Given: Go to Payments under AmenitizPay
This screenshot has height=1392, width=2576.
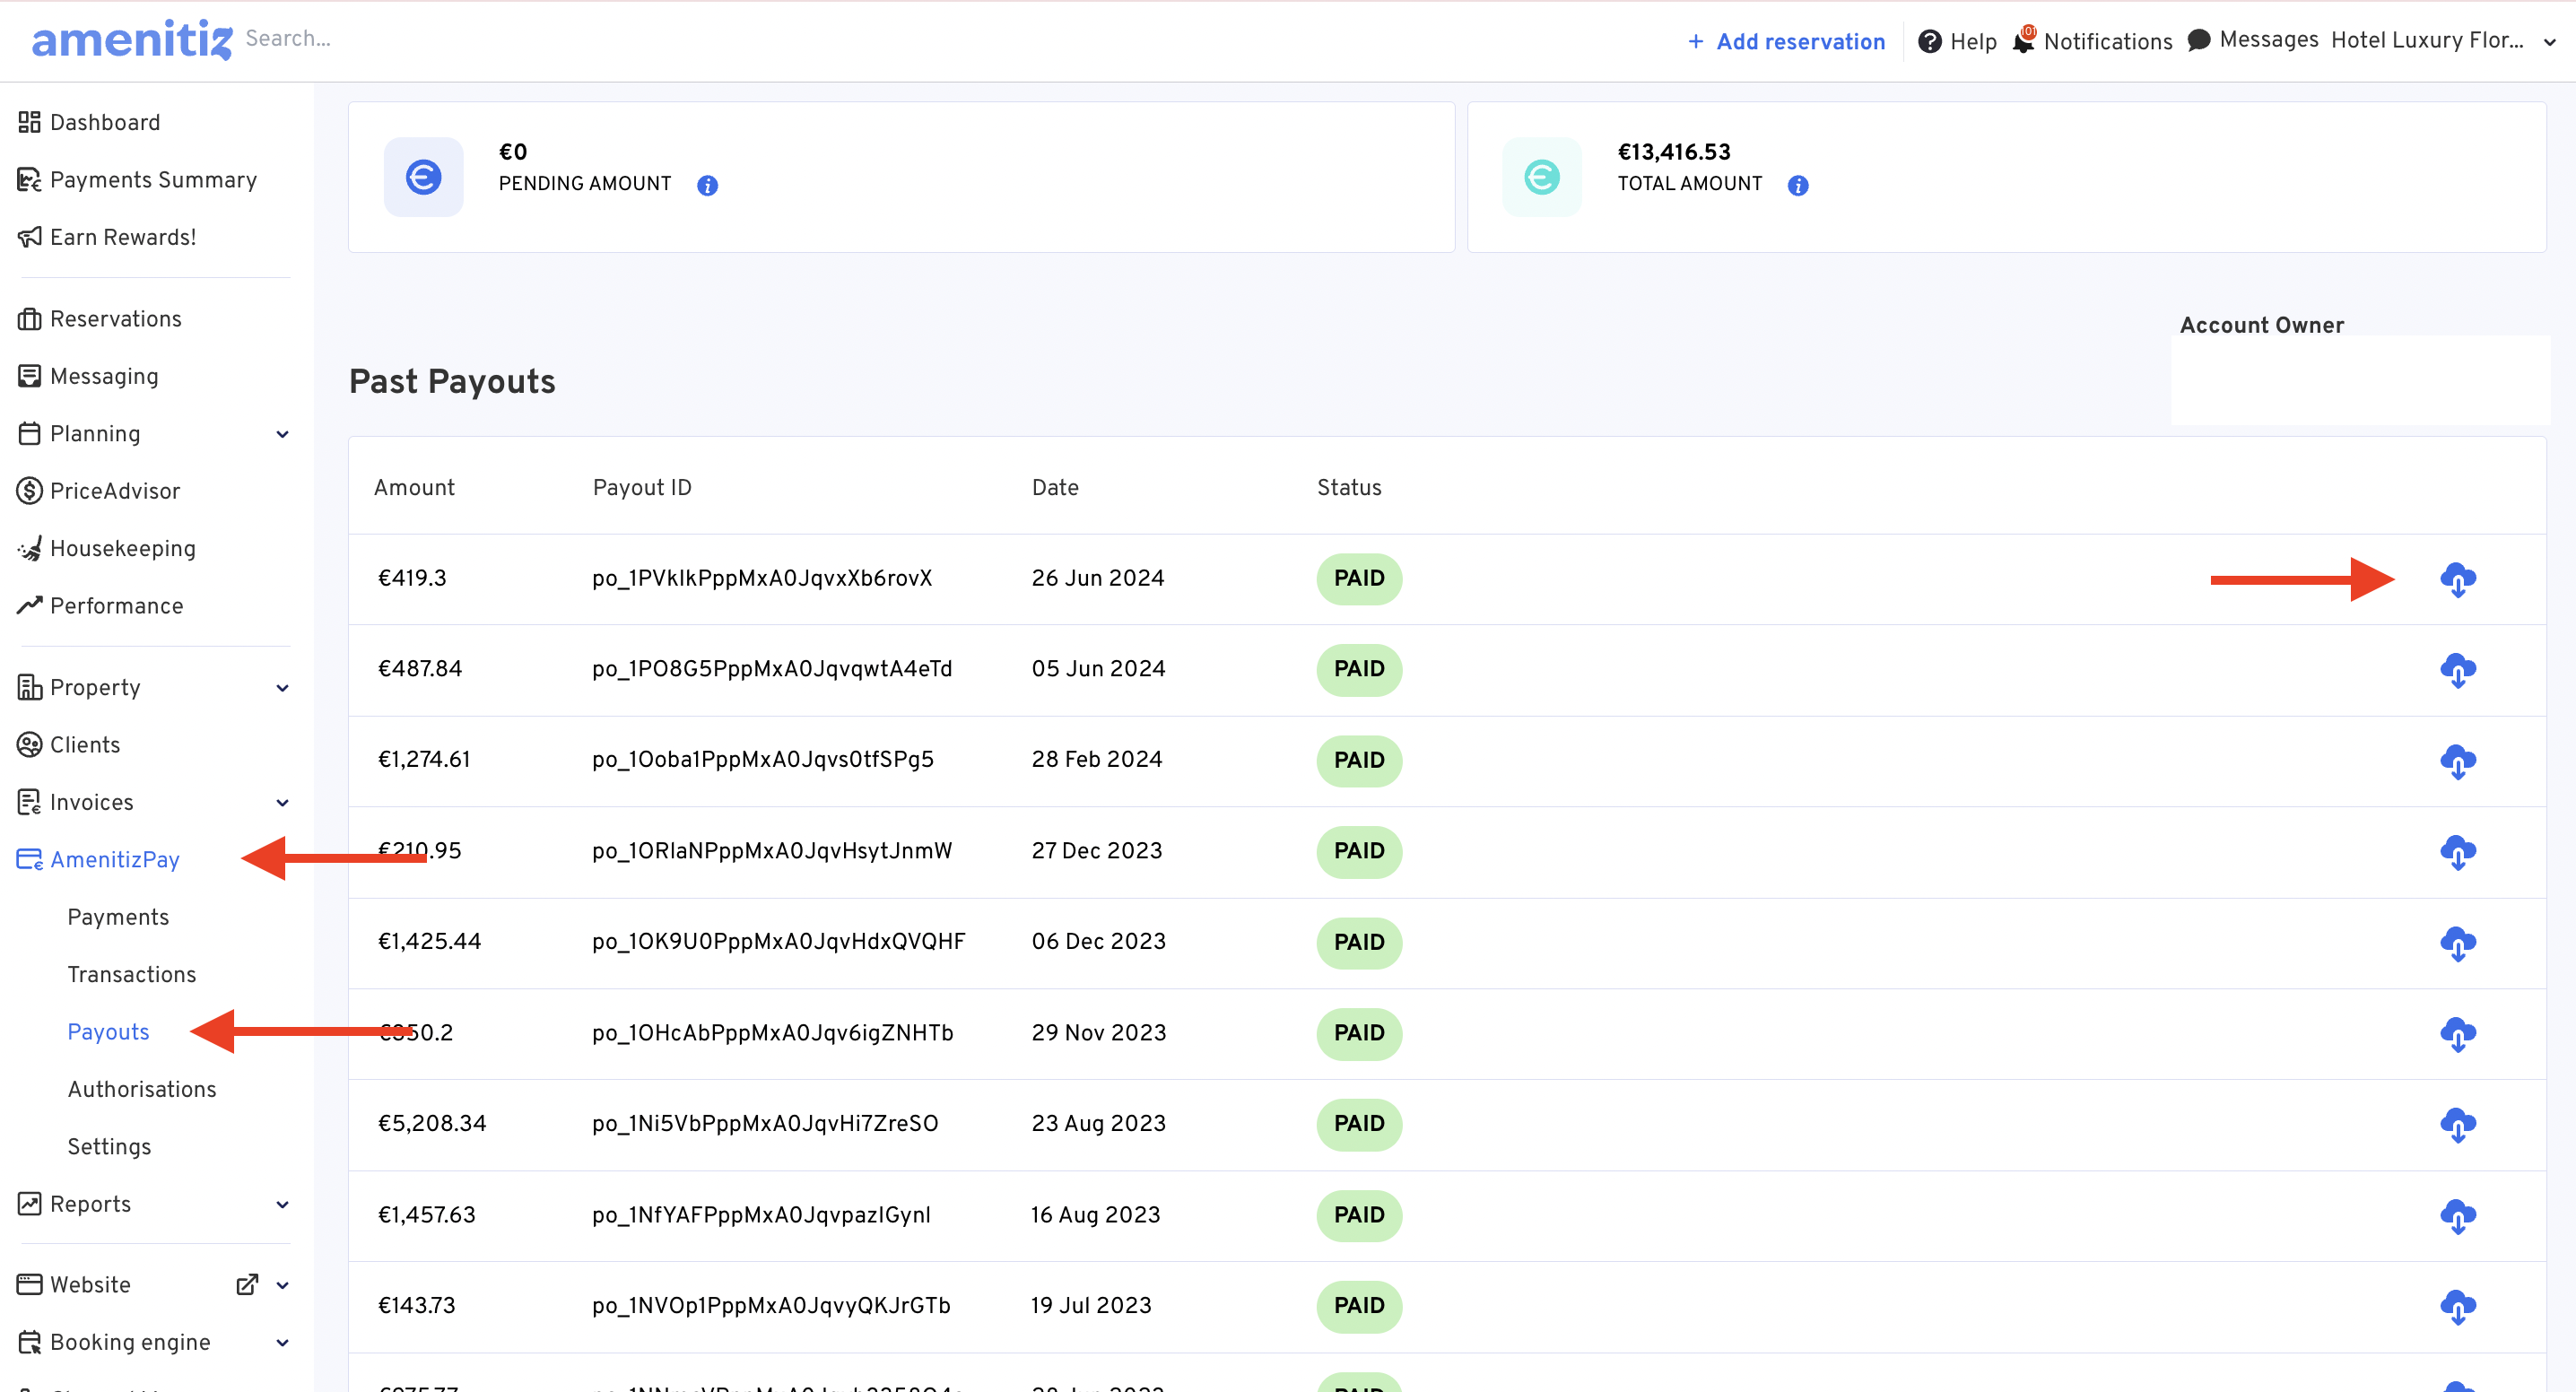Looking at the screenshot, I should (118, 917).
